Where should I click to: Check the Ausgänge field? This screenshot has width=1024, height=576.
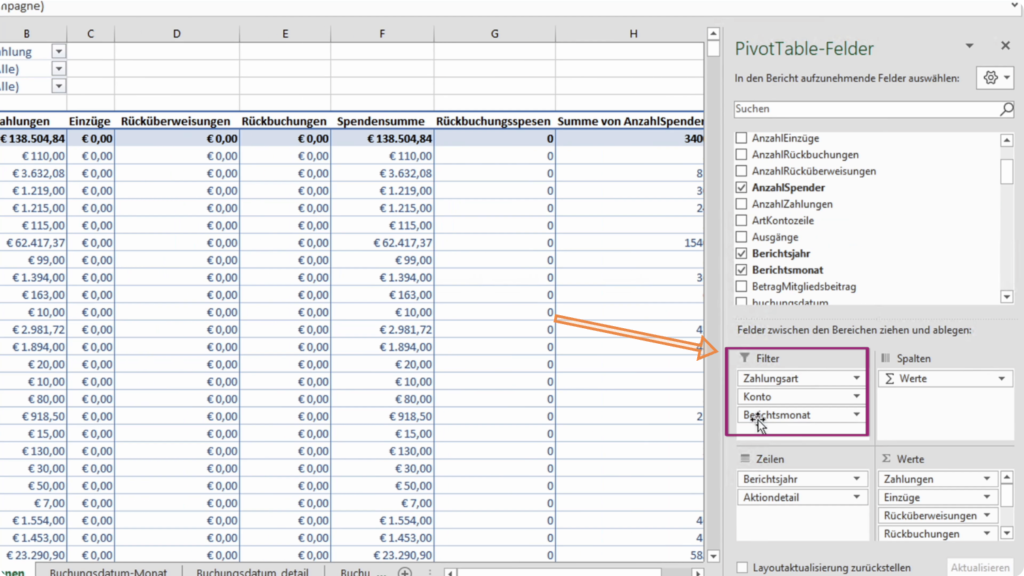click(x=741, y=236)
